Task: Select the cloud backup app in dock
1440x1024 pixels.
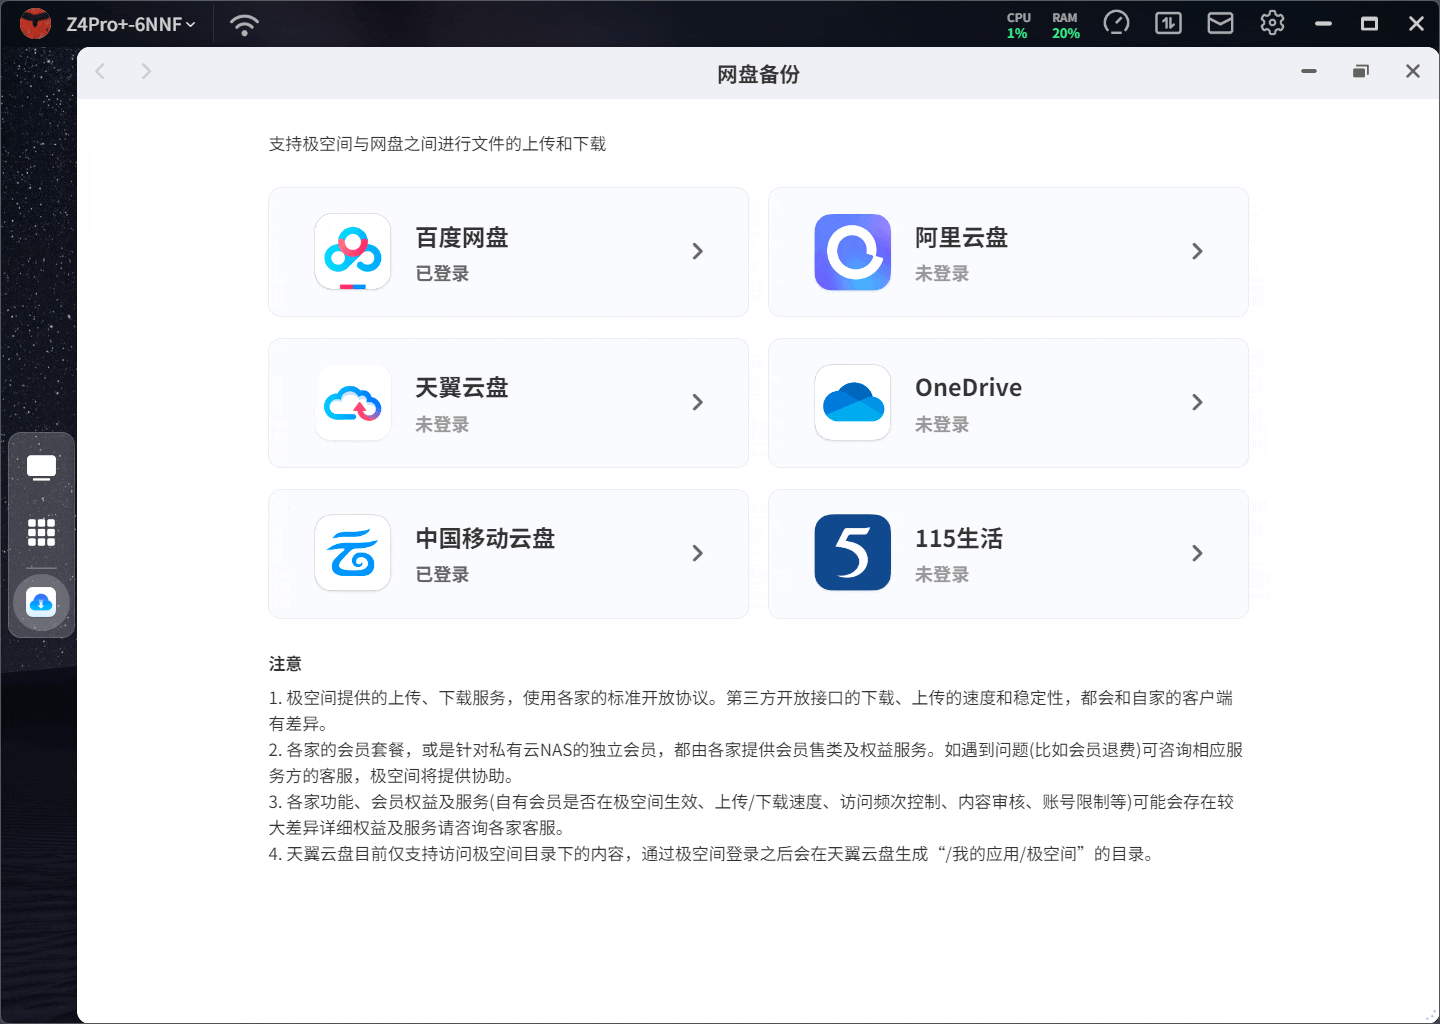Action: 41,602
